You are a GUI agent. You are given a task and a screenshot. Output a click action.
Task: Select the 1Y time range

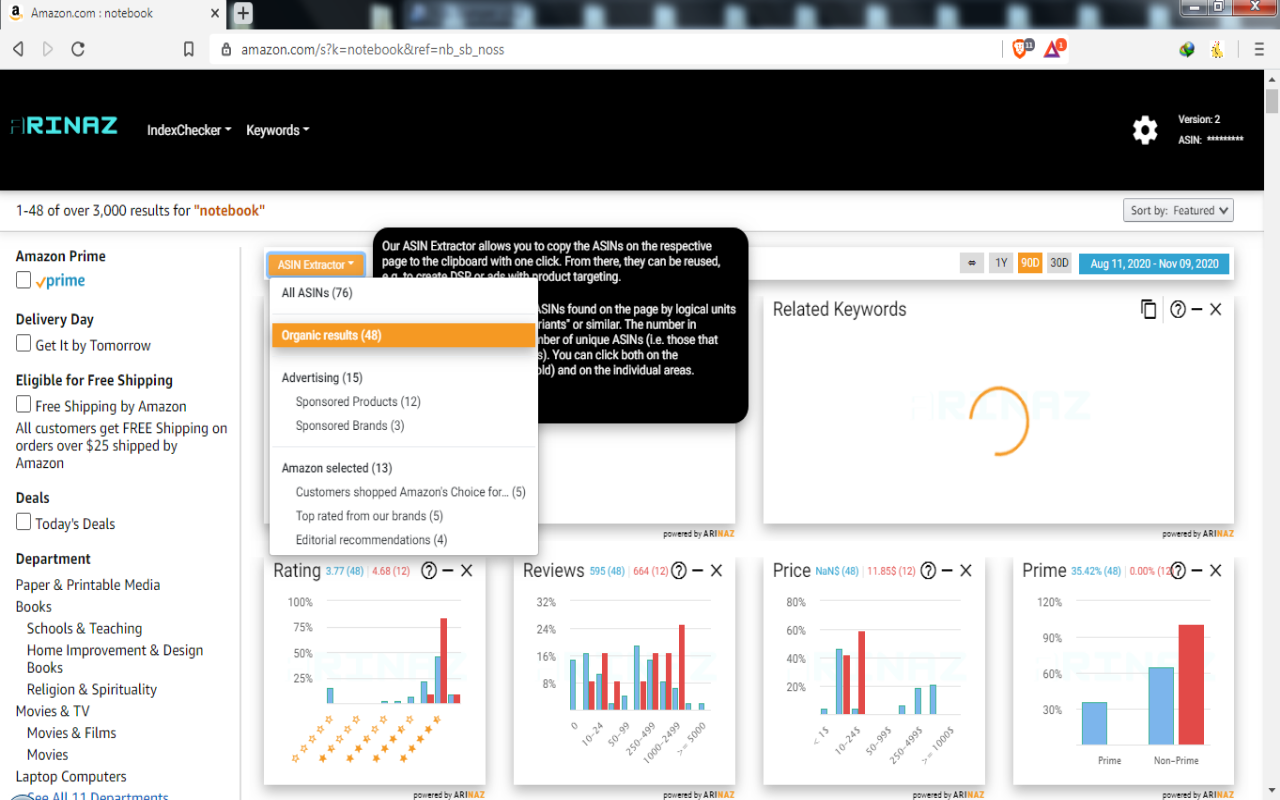click(1001, 263)
